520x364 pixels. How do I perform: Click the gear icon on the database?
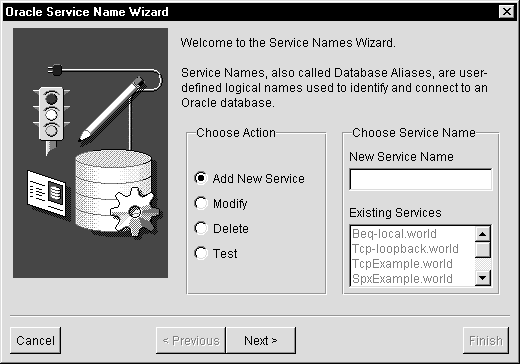[x=135, y=212]
